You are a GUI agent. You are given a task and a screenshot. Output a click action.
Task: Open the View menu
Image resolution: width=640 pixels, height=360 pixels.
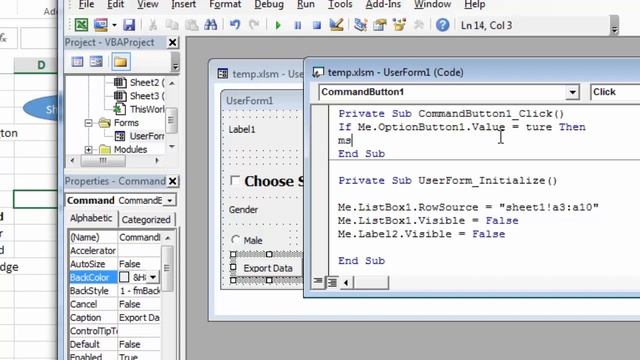click(x=147, y=4)
